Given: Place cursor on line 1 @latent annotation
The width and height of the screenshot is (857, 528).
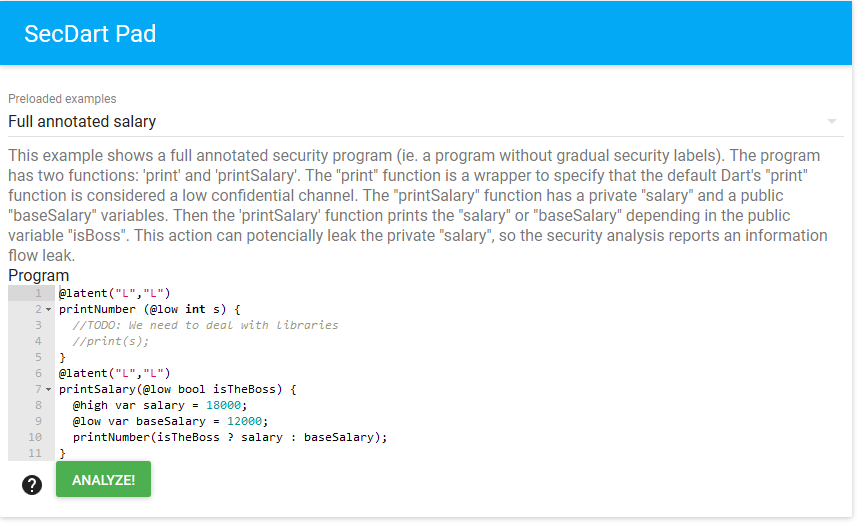Looking at the screenshot, I should tap(114, 294).
